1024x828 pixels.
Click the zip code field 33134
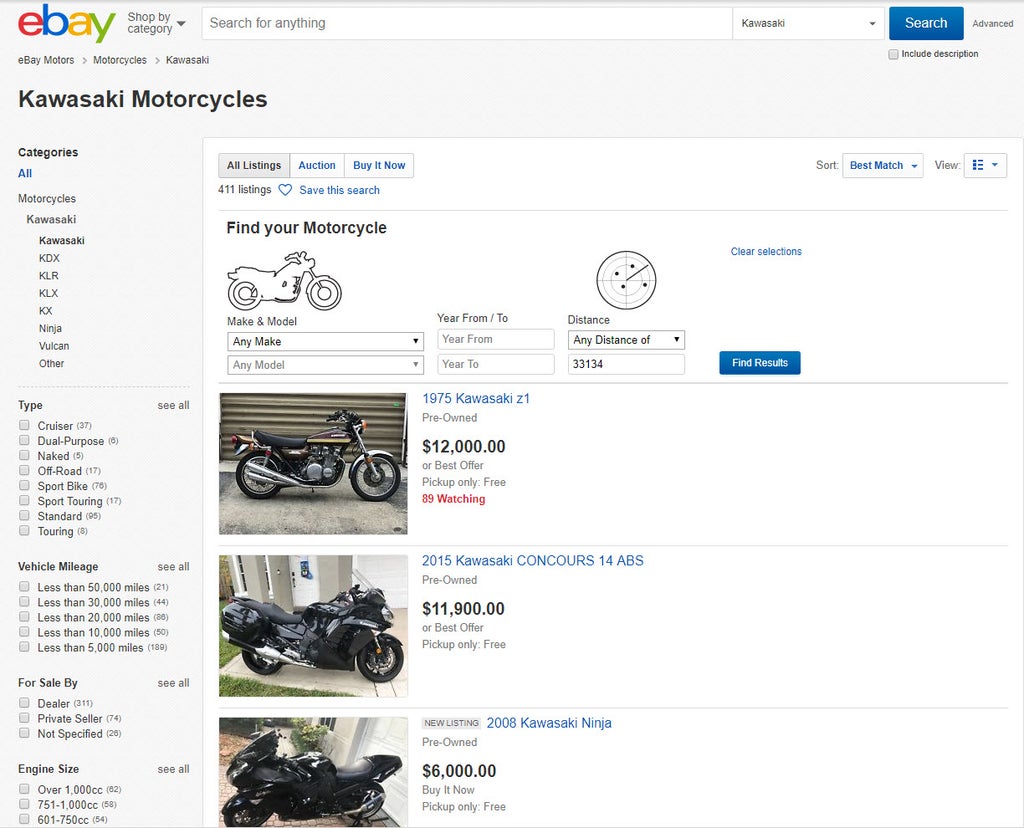626,364
